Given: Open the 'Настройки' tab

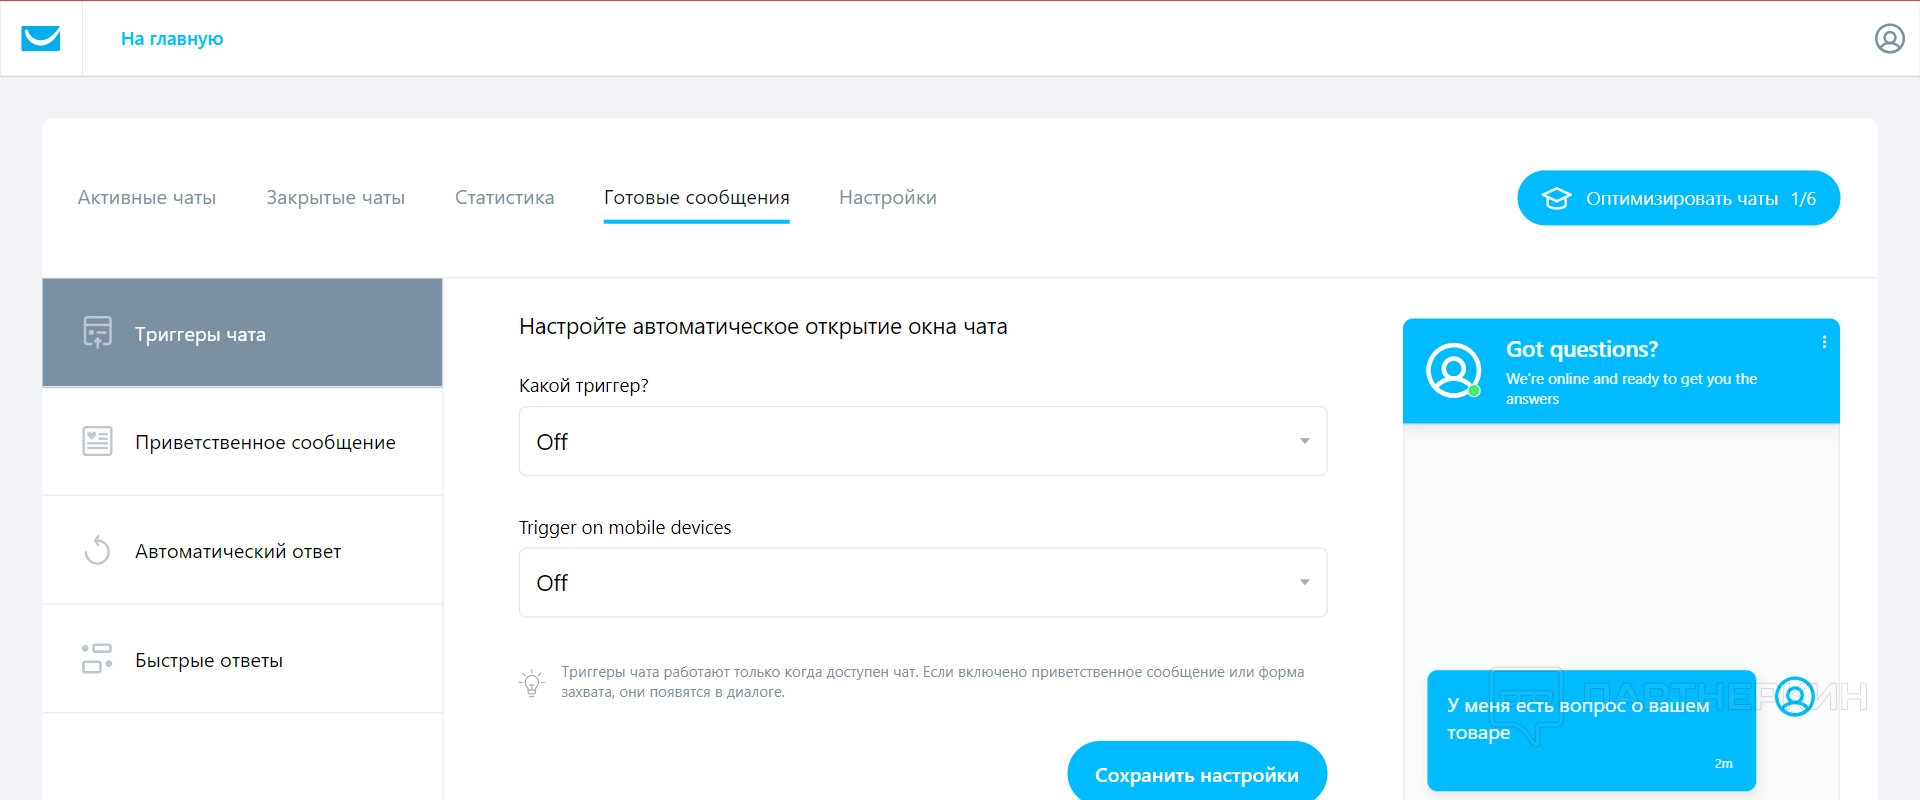Looking at the screenshot, I should tap(887, 198).
